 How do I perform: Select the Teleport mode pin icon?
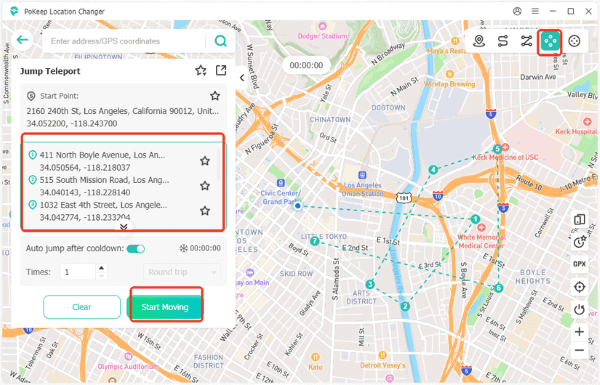(479, 41)
